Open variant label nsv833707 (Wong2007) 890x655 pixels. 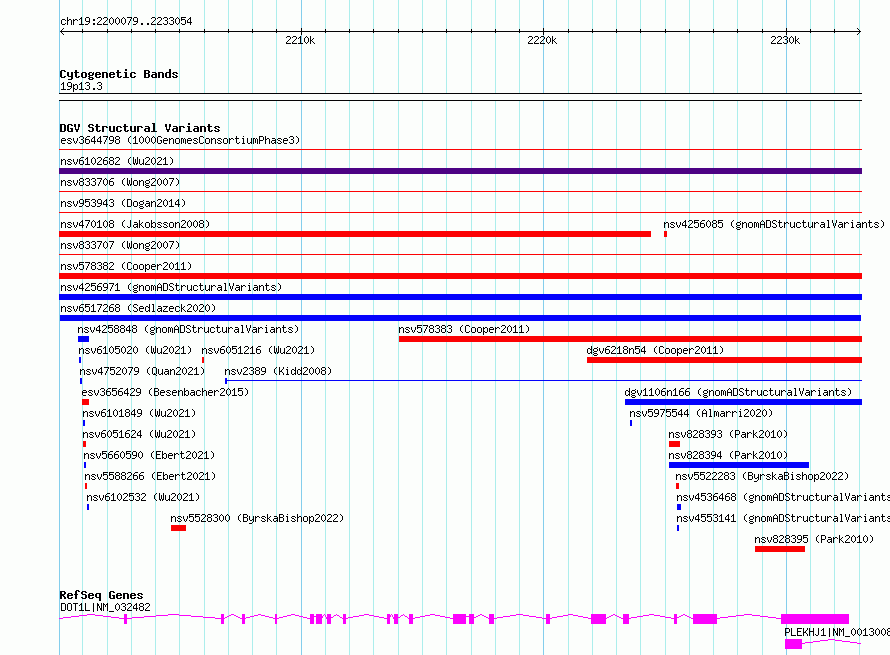pyautogui.click(x=120, y=245)
